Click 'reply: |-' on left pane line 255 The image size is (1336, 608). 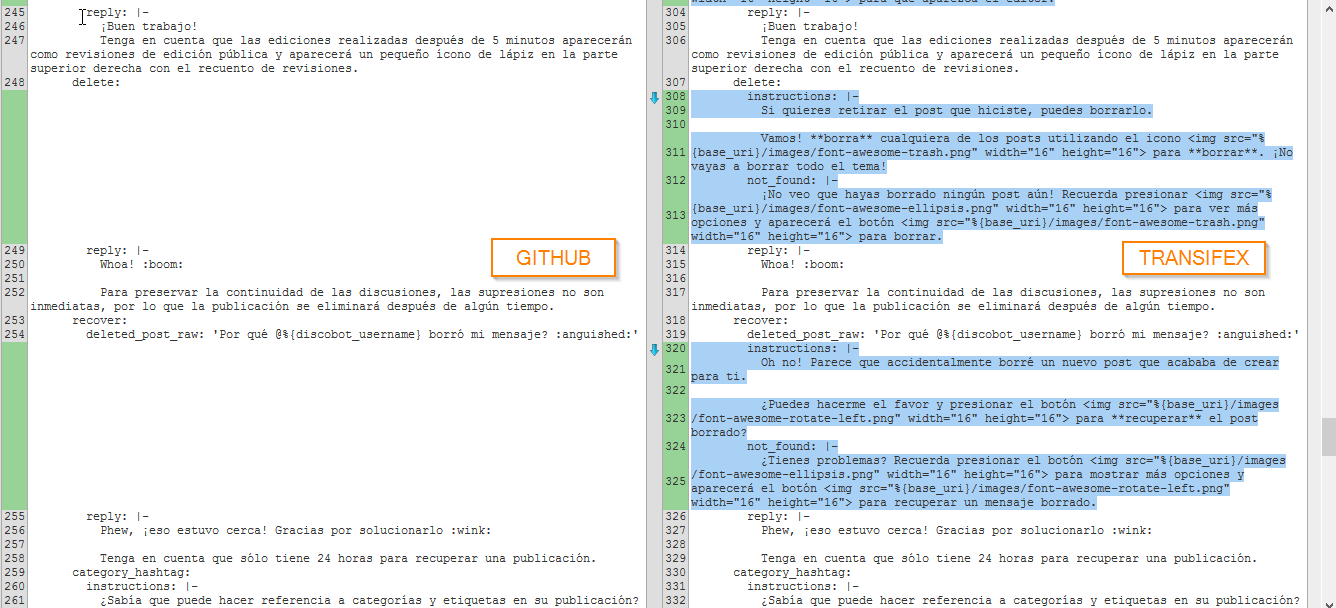pos(117,517)
